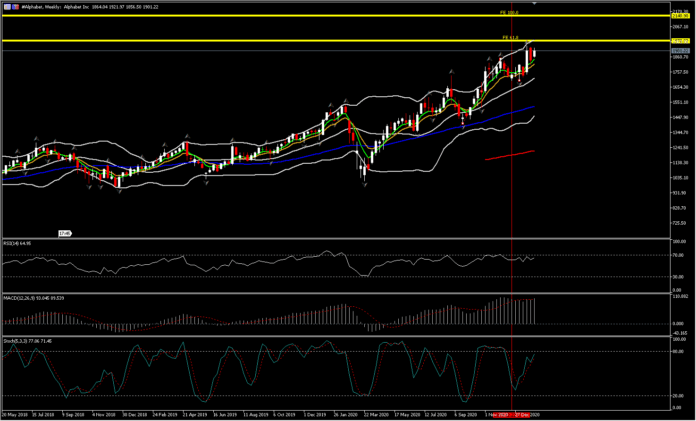
Task: Click the chart shift triangle marker at the chart top
Action: (x=534, y=3)
